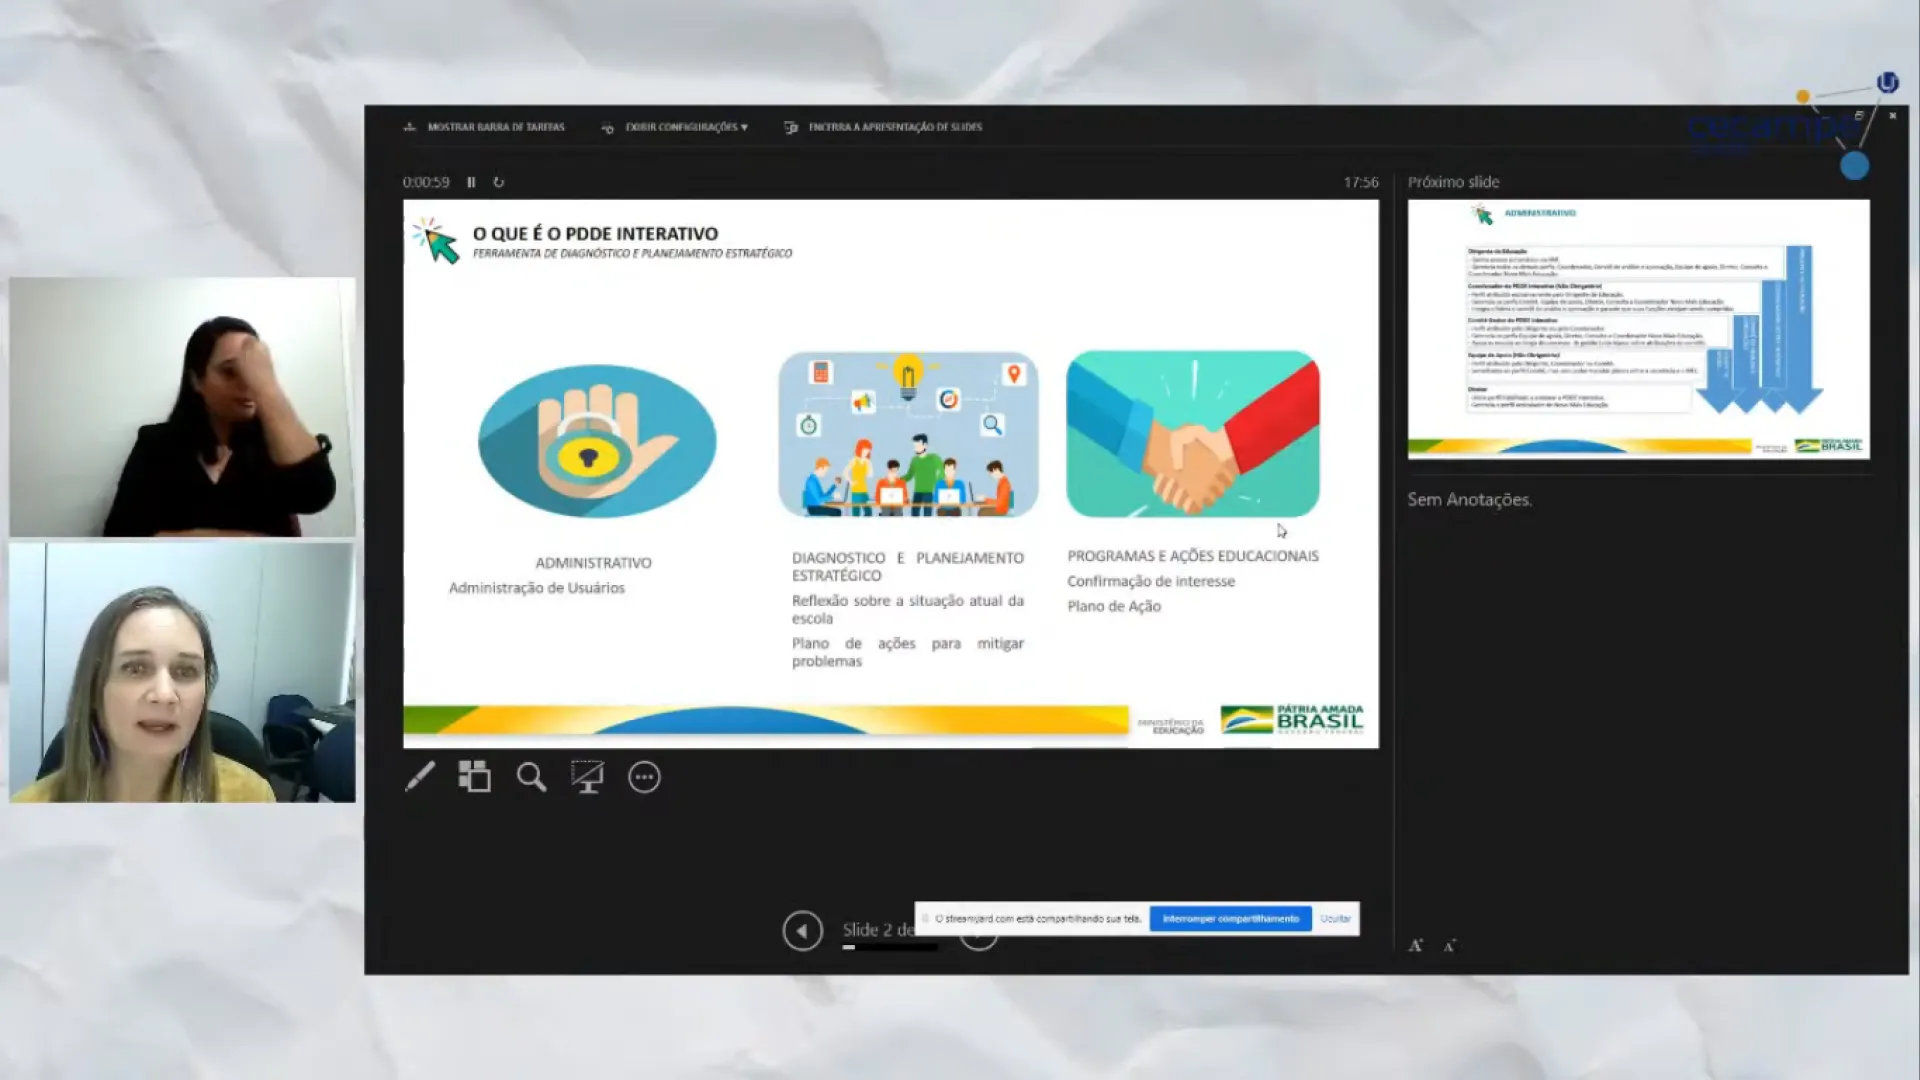
Task: Click the Sem Anotações notes area
Action: click(1469, 499)
